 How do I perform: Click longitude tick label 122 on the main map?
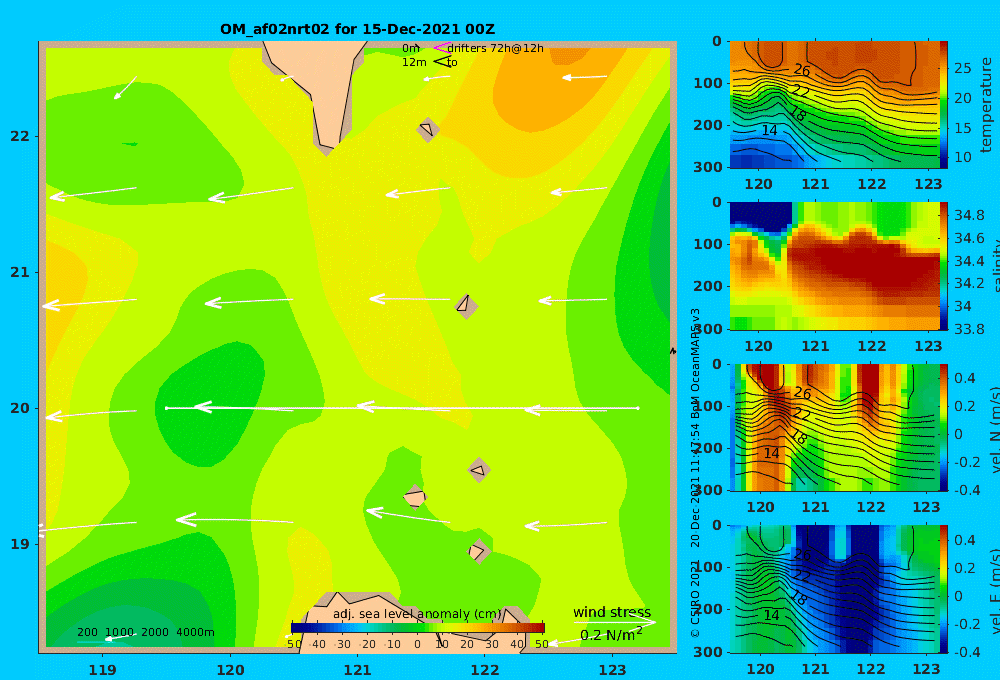pyautogui.click(x=485, y=670)
